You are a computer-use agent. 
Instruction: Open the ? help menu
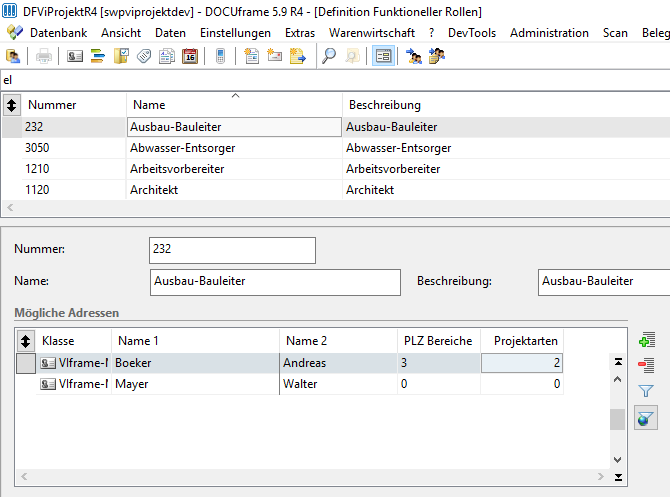pyautogui.click(x=432, y=33)
